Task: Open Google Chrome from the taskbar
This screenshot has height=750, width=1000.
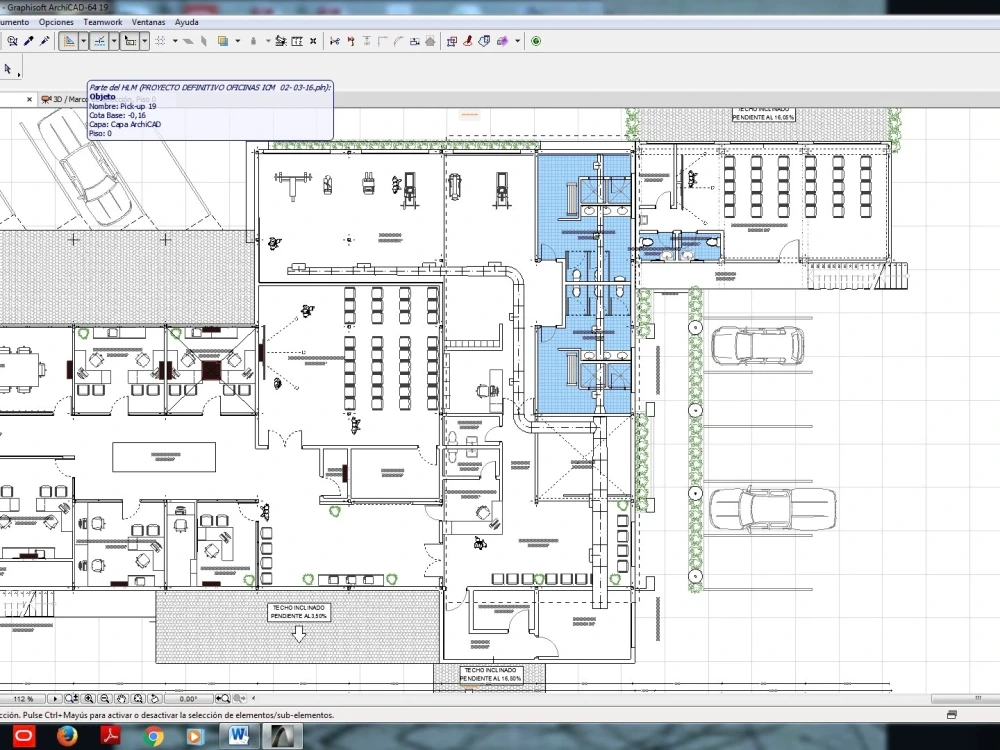Action: (153, 737)
